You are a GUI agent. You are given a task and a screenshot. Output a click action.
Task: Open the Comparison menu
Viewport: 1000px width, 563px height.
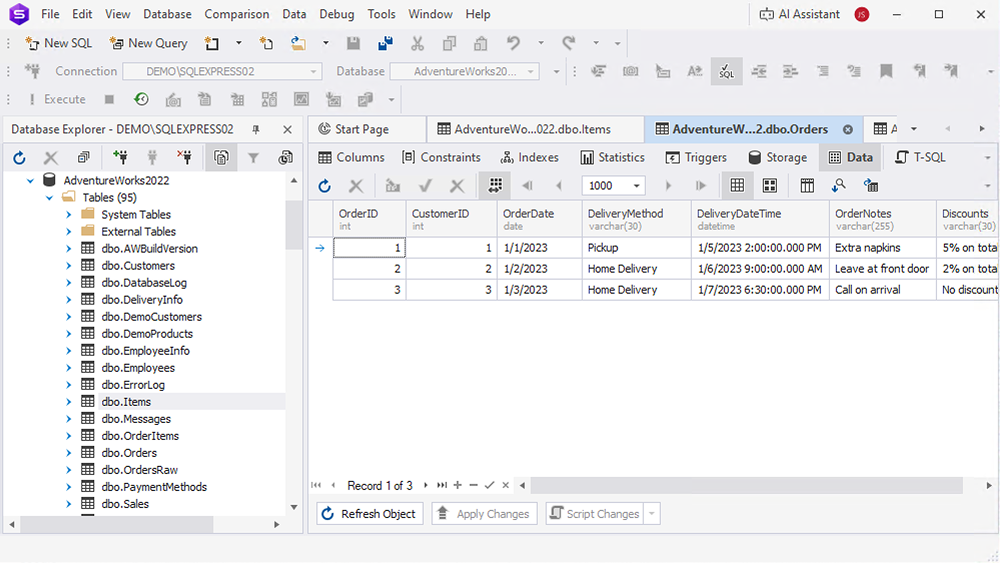click(x=236, y=14)
